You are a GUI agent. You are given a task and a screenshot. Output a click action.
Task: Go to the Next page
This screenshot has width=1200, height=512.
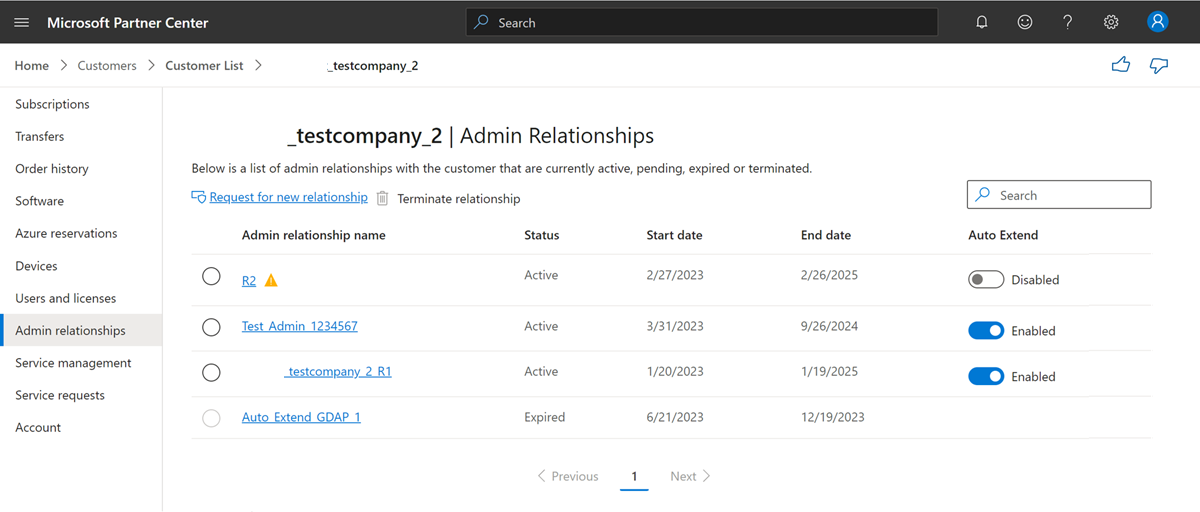pos(690,476)
